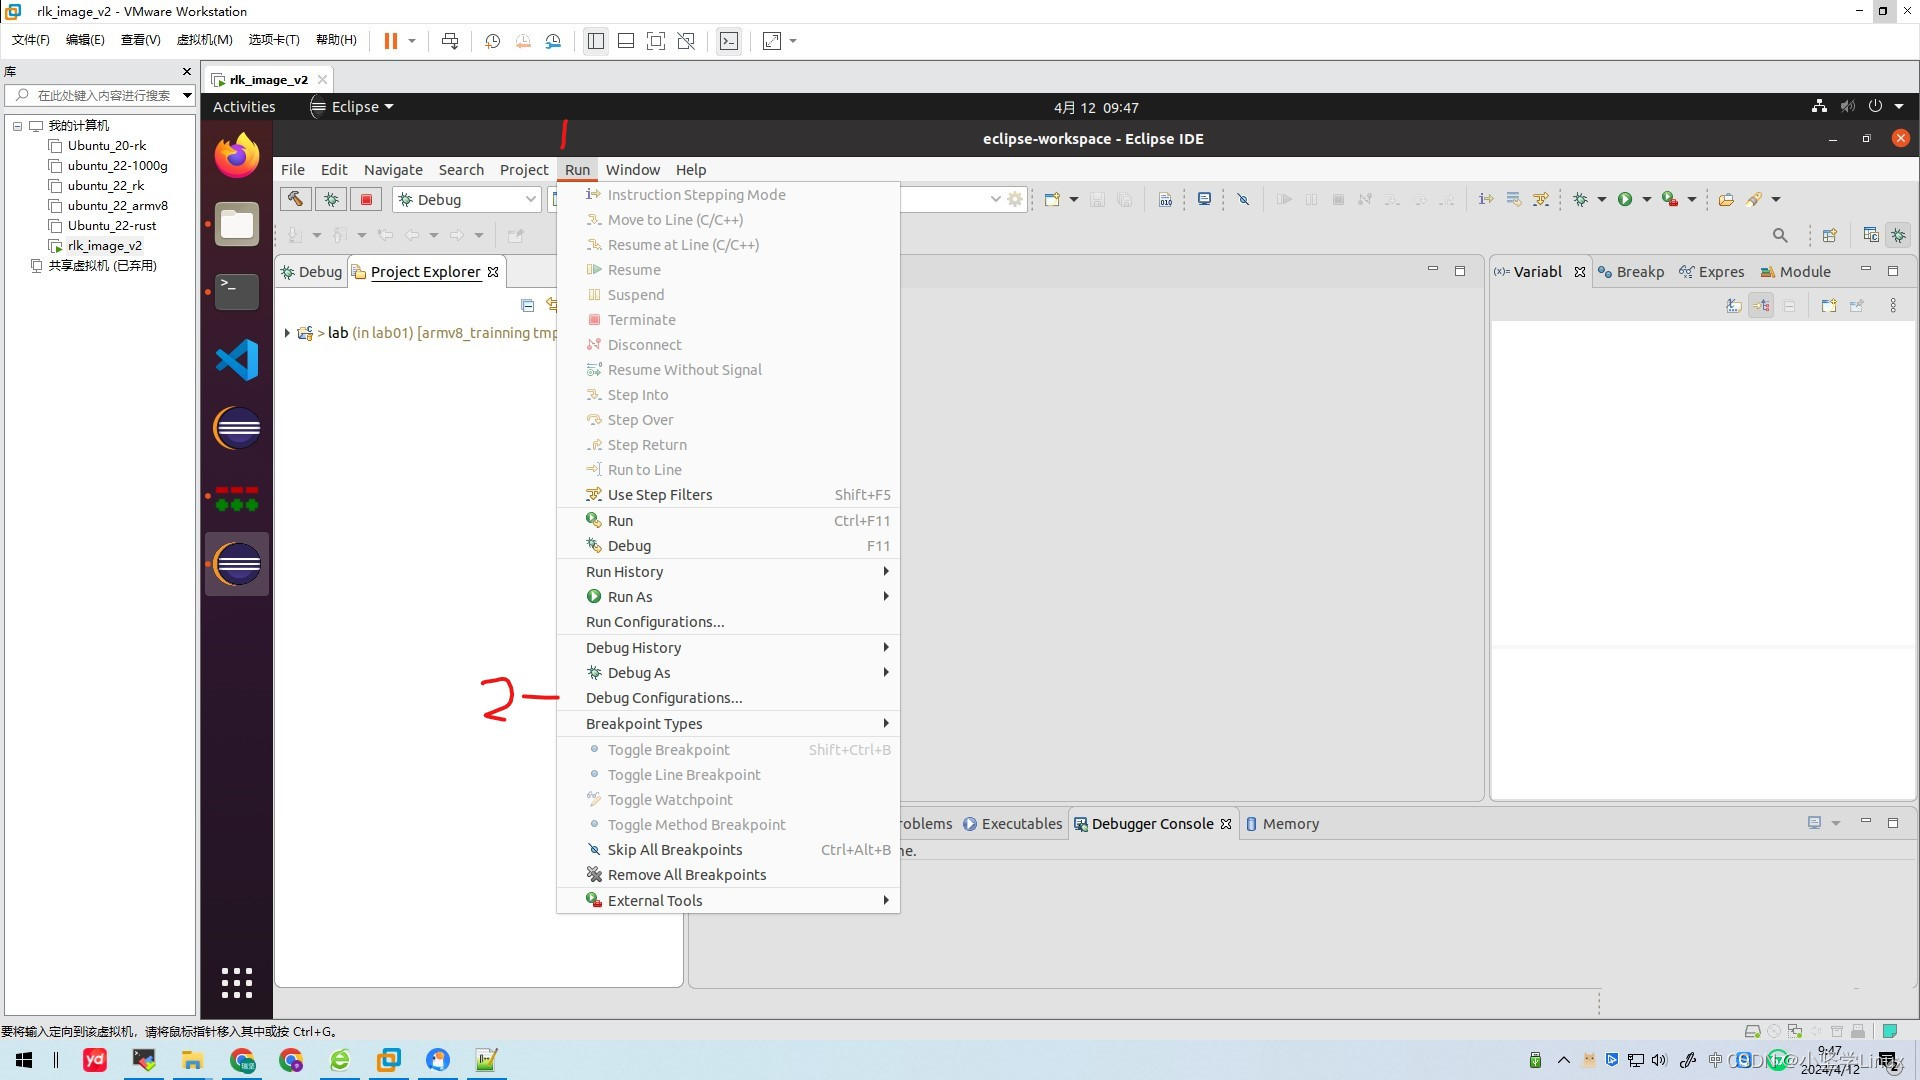
Task: Toggle Skip All Breakpoints option
Action: coord(675,850)
